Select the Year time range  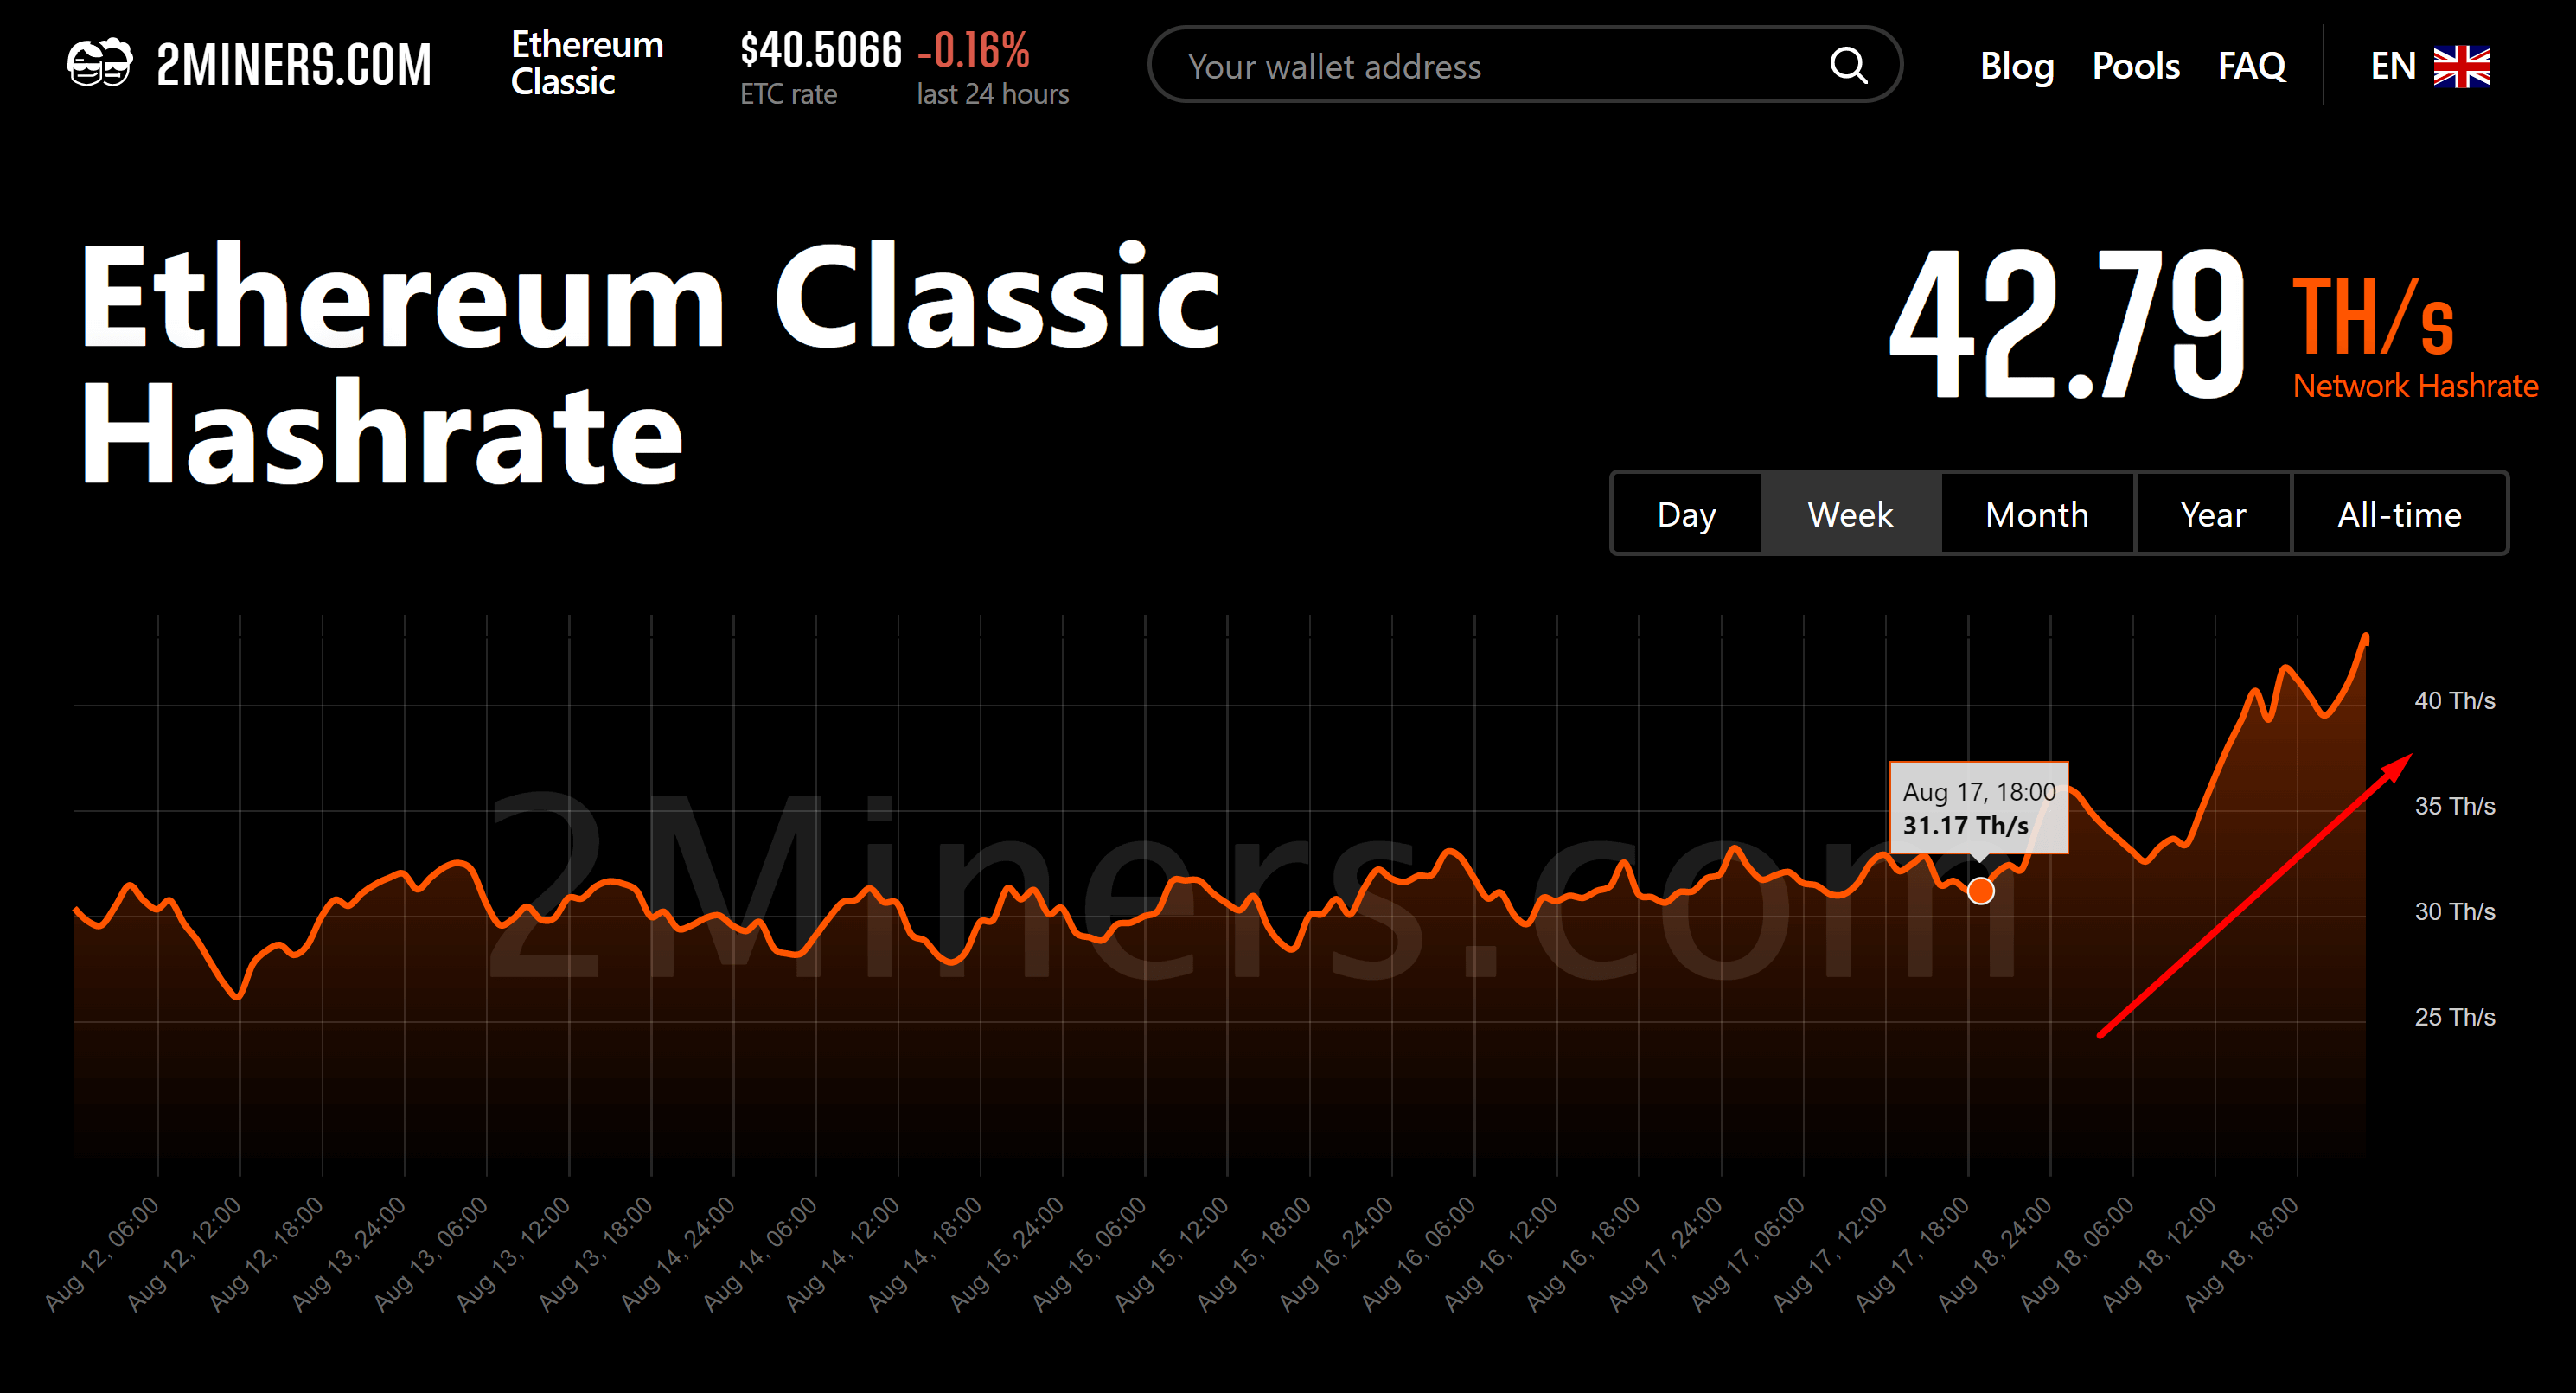2213,514
